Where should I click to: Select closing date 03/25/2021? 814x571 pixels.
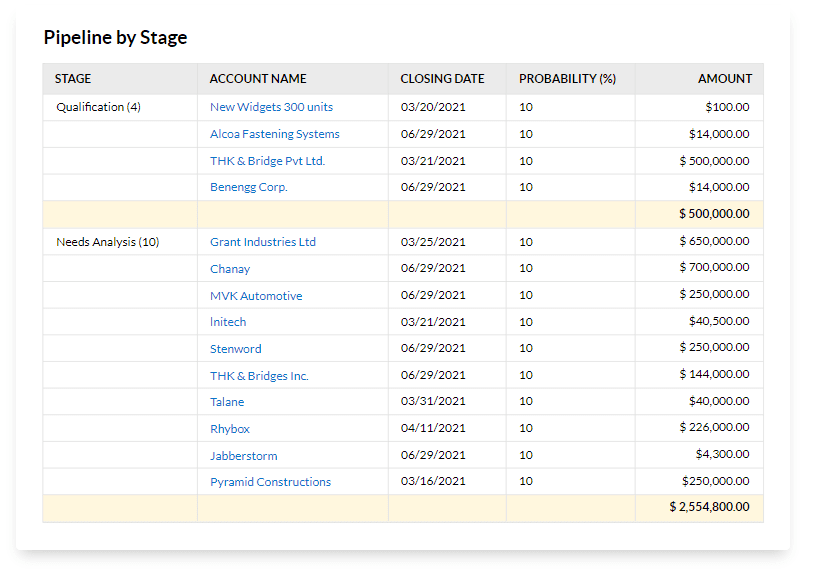[x=433, y=242]
